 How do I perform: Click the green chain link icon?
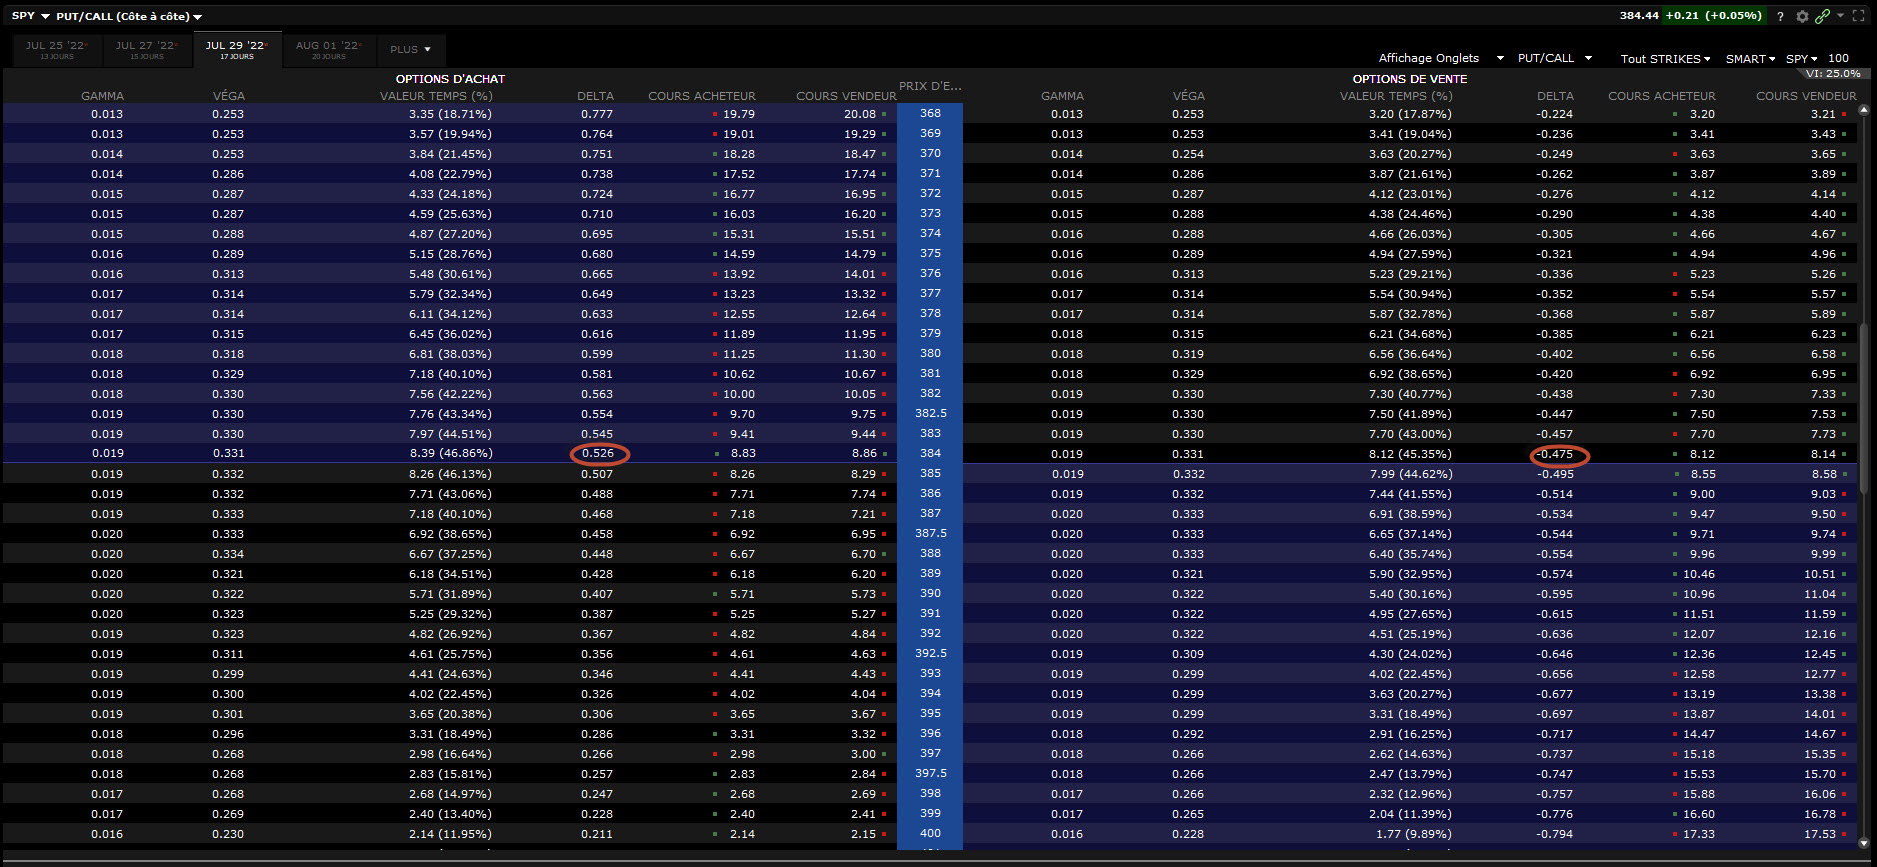(1822, 16)
